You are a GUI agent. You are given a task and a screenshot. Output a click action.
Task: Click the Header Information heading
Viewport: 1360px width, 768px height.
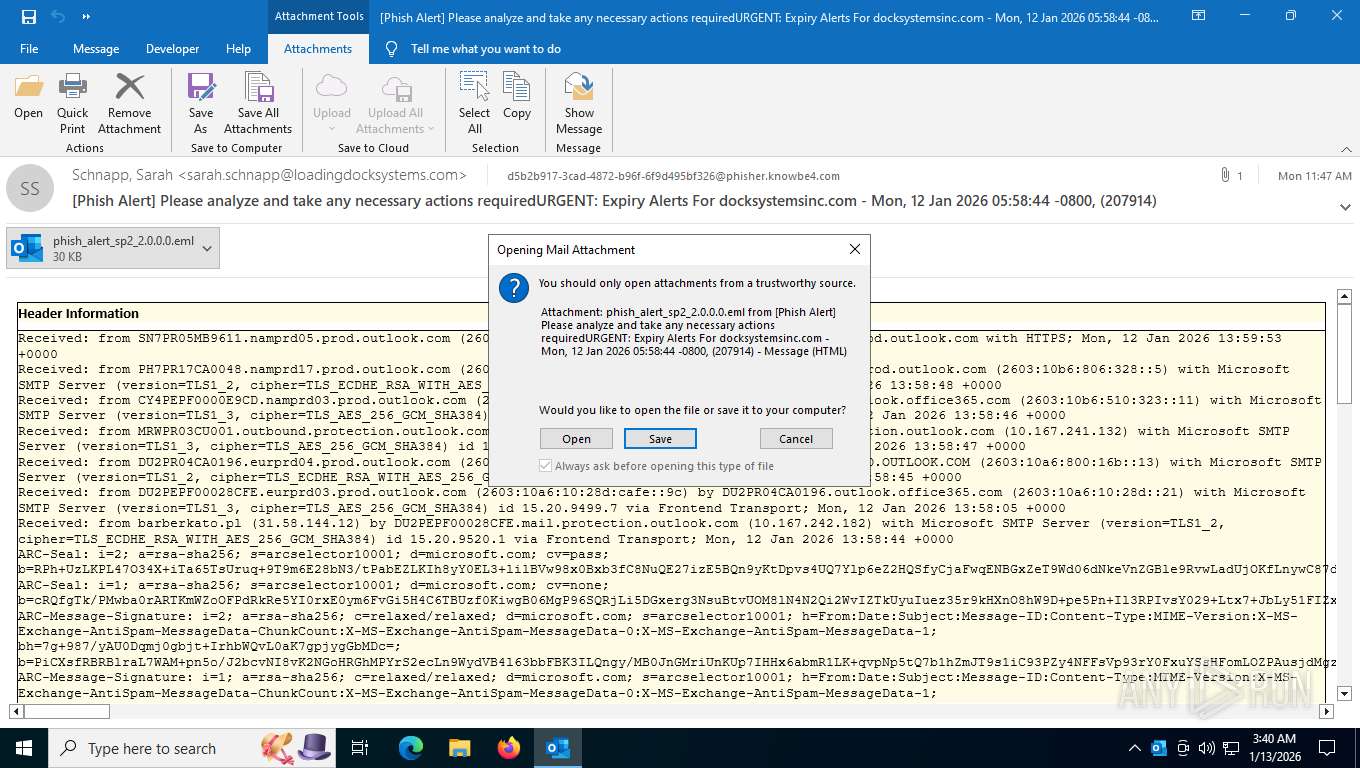78,313
